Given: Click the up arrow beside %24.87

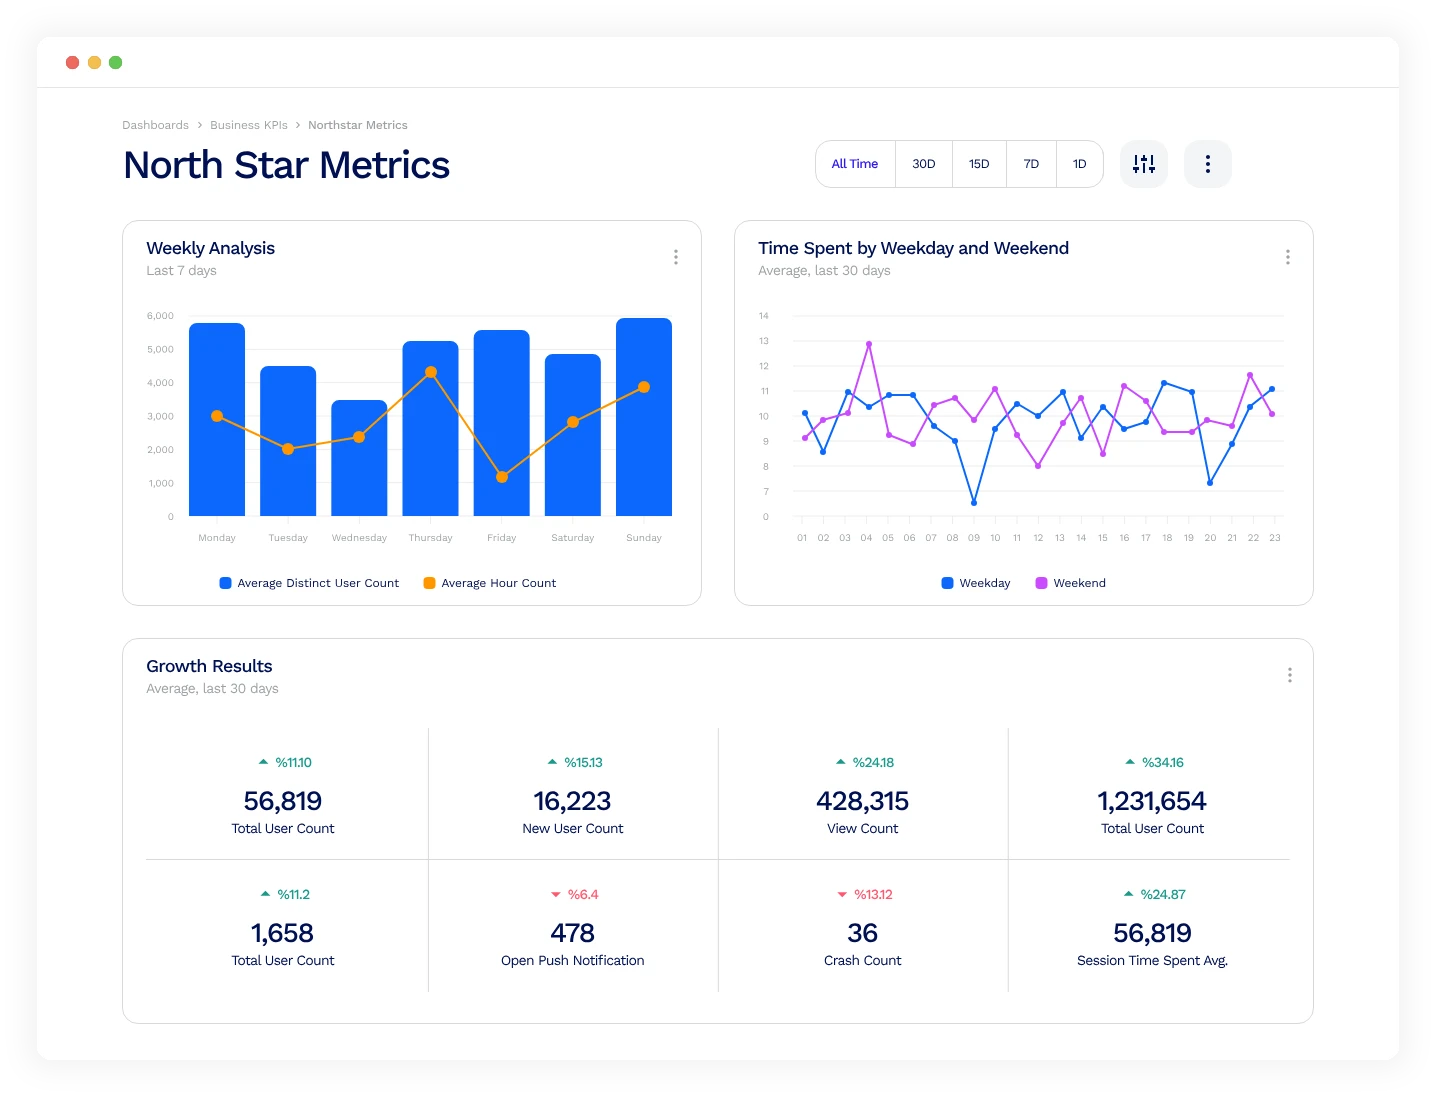Looking at the screenshot, I should (1129, 894).
